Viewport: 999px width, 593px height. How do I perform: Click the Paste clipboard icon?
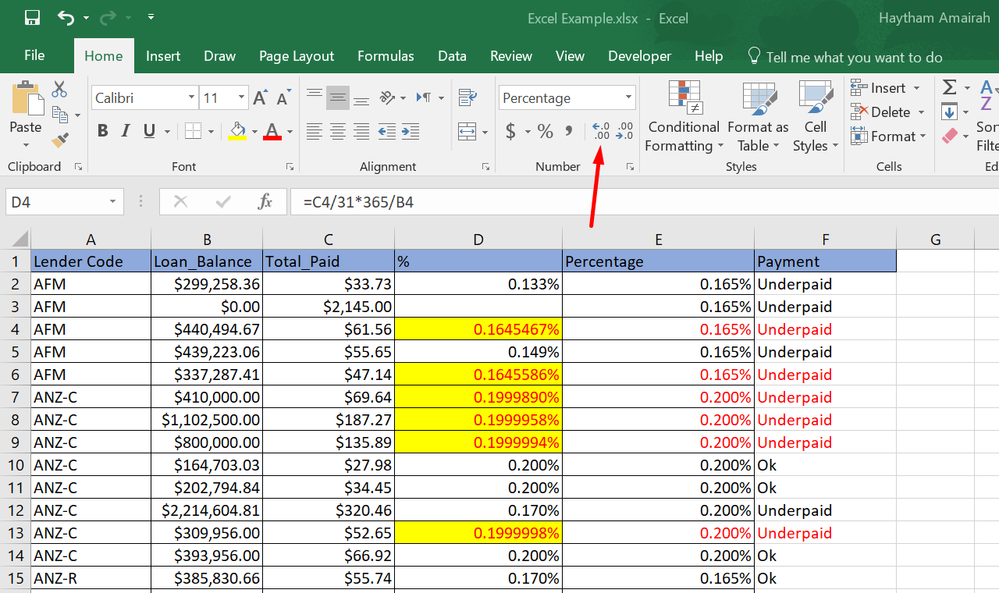[x=26, y=99]
